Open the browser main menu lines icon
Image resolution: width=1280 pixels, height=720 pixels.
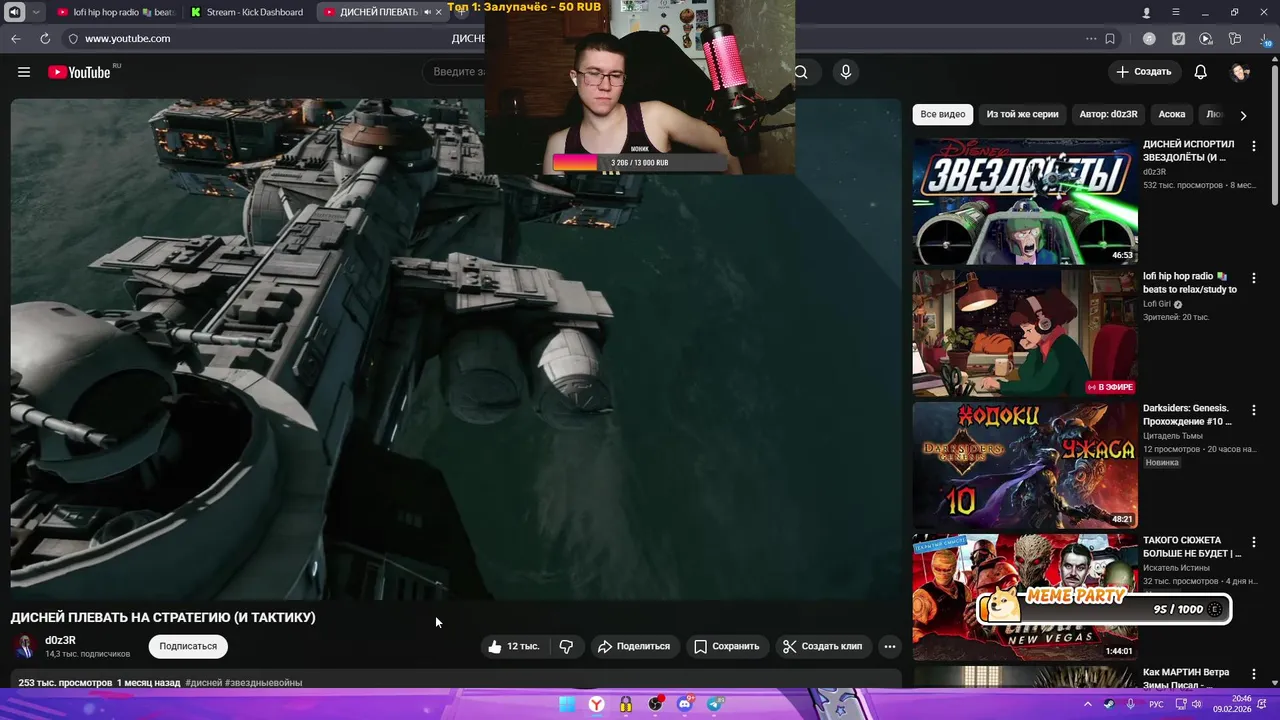pos(1176,12)
